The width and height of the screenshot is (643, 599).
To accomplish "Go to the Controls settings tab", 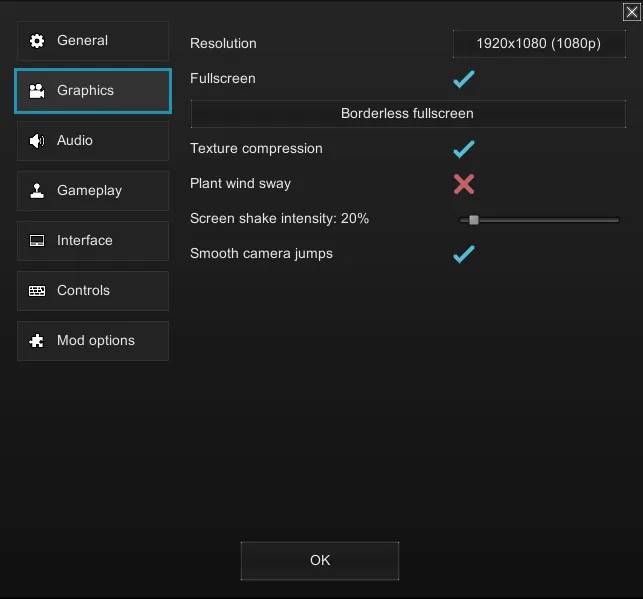I will click(x=92, y=291).
